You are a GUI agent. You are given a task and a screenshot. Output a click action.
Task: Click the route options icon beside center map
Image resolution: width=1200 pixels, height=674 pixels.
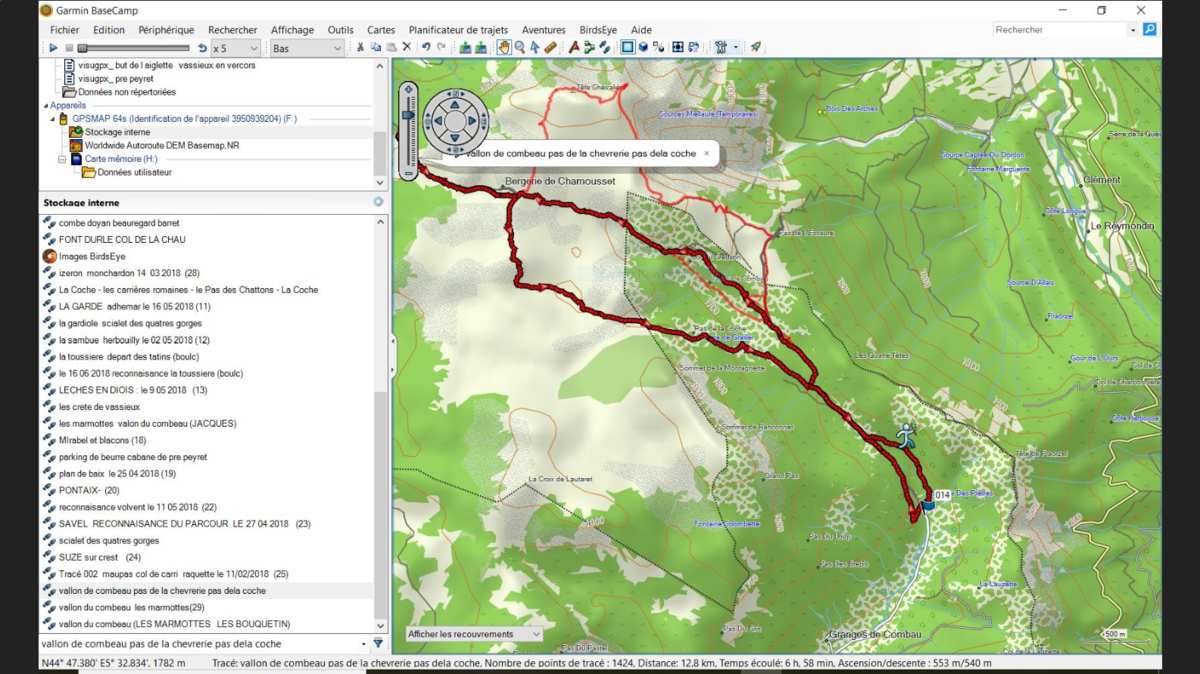click(x=693, y=47)
